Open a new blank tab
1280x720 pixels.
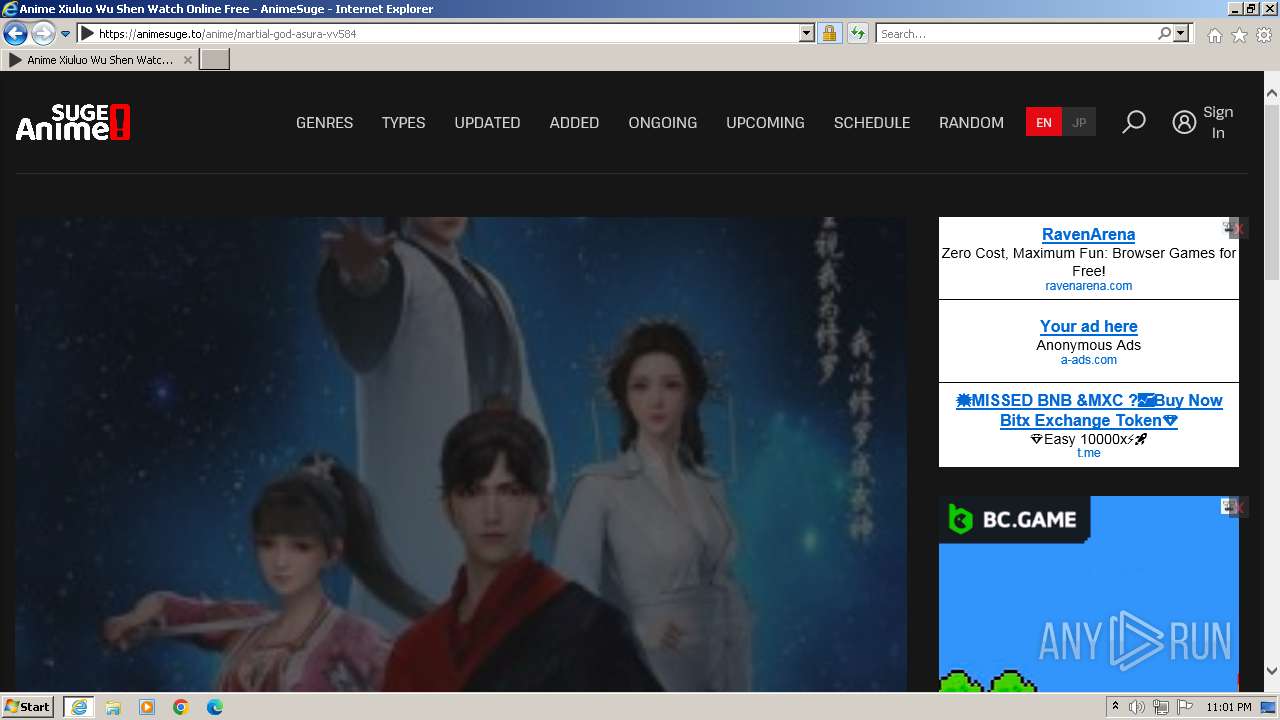coord(215,60)
